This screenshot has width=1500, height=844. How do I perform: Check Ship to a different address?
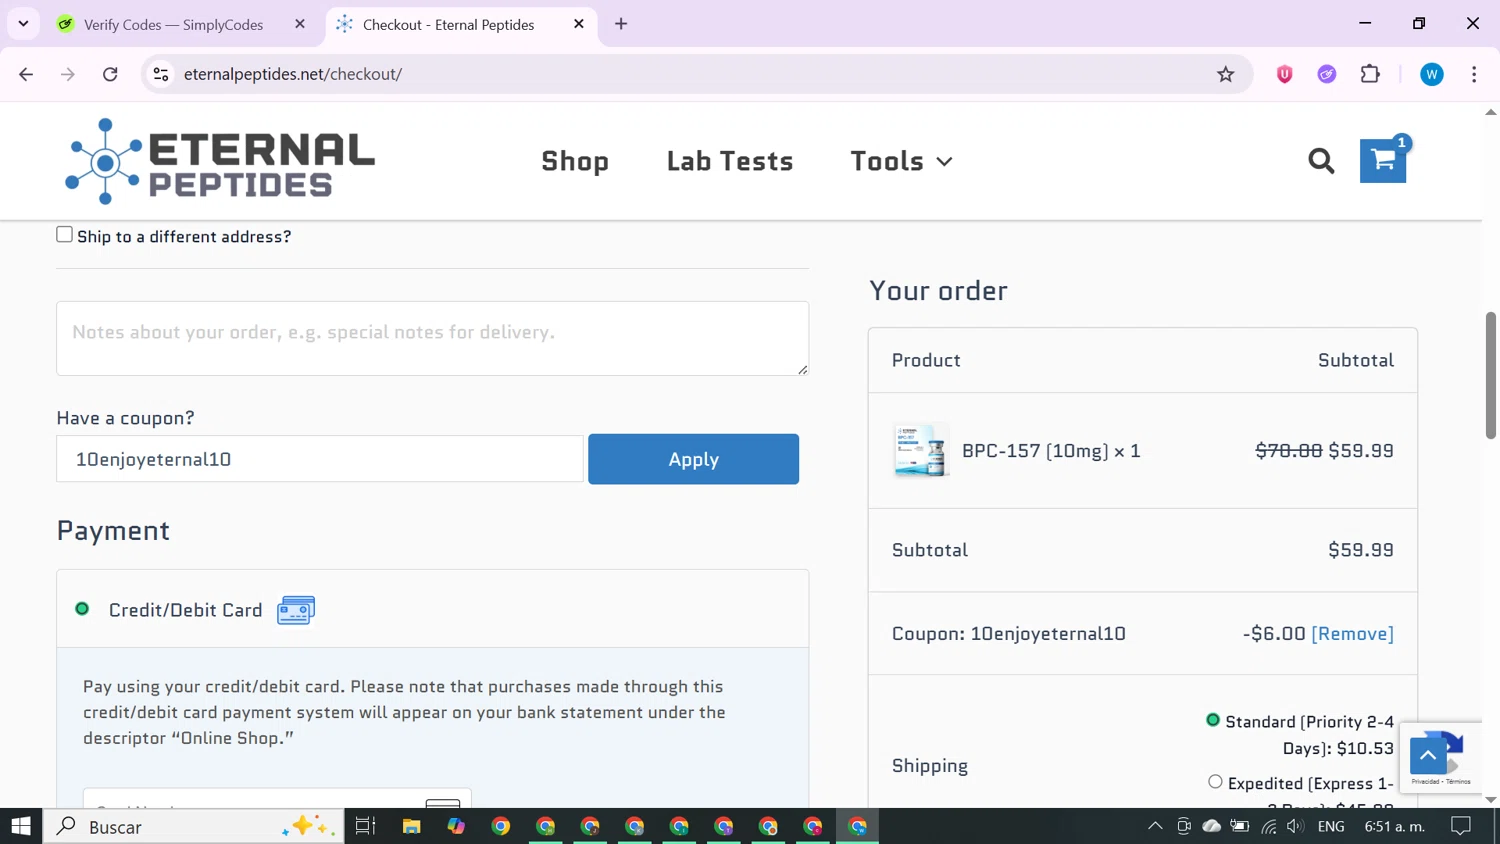[64, 235]
